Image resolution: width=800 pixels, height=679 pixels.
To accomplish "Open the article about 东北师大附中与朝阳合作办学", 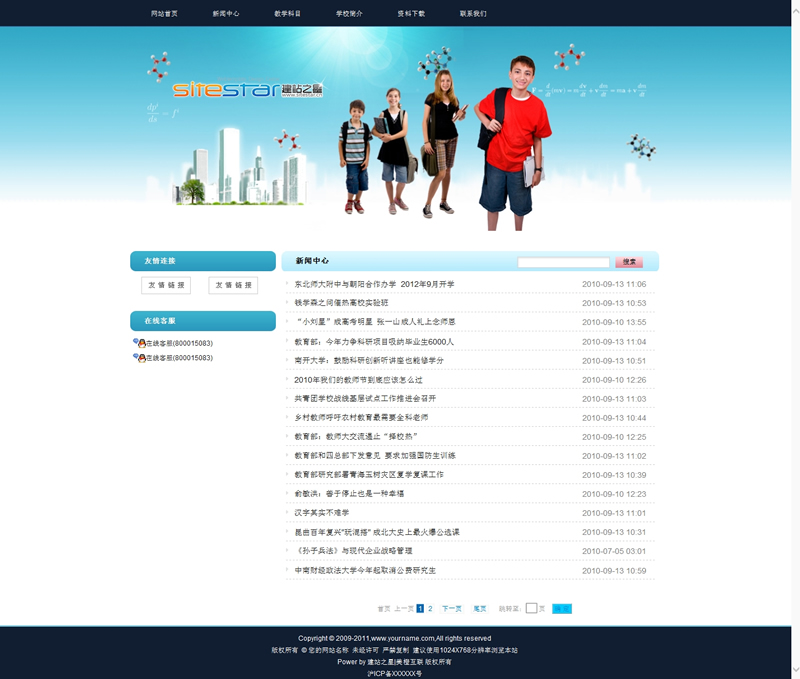I will 374,284.
